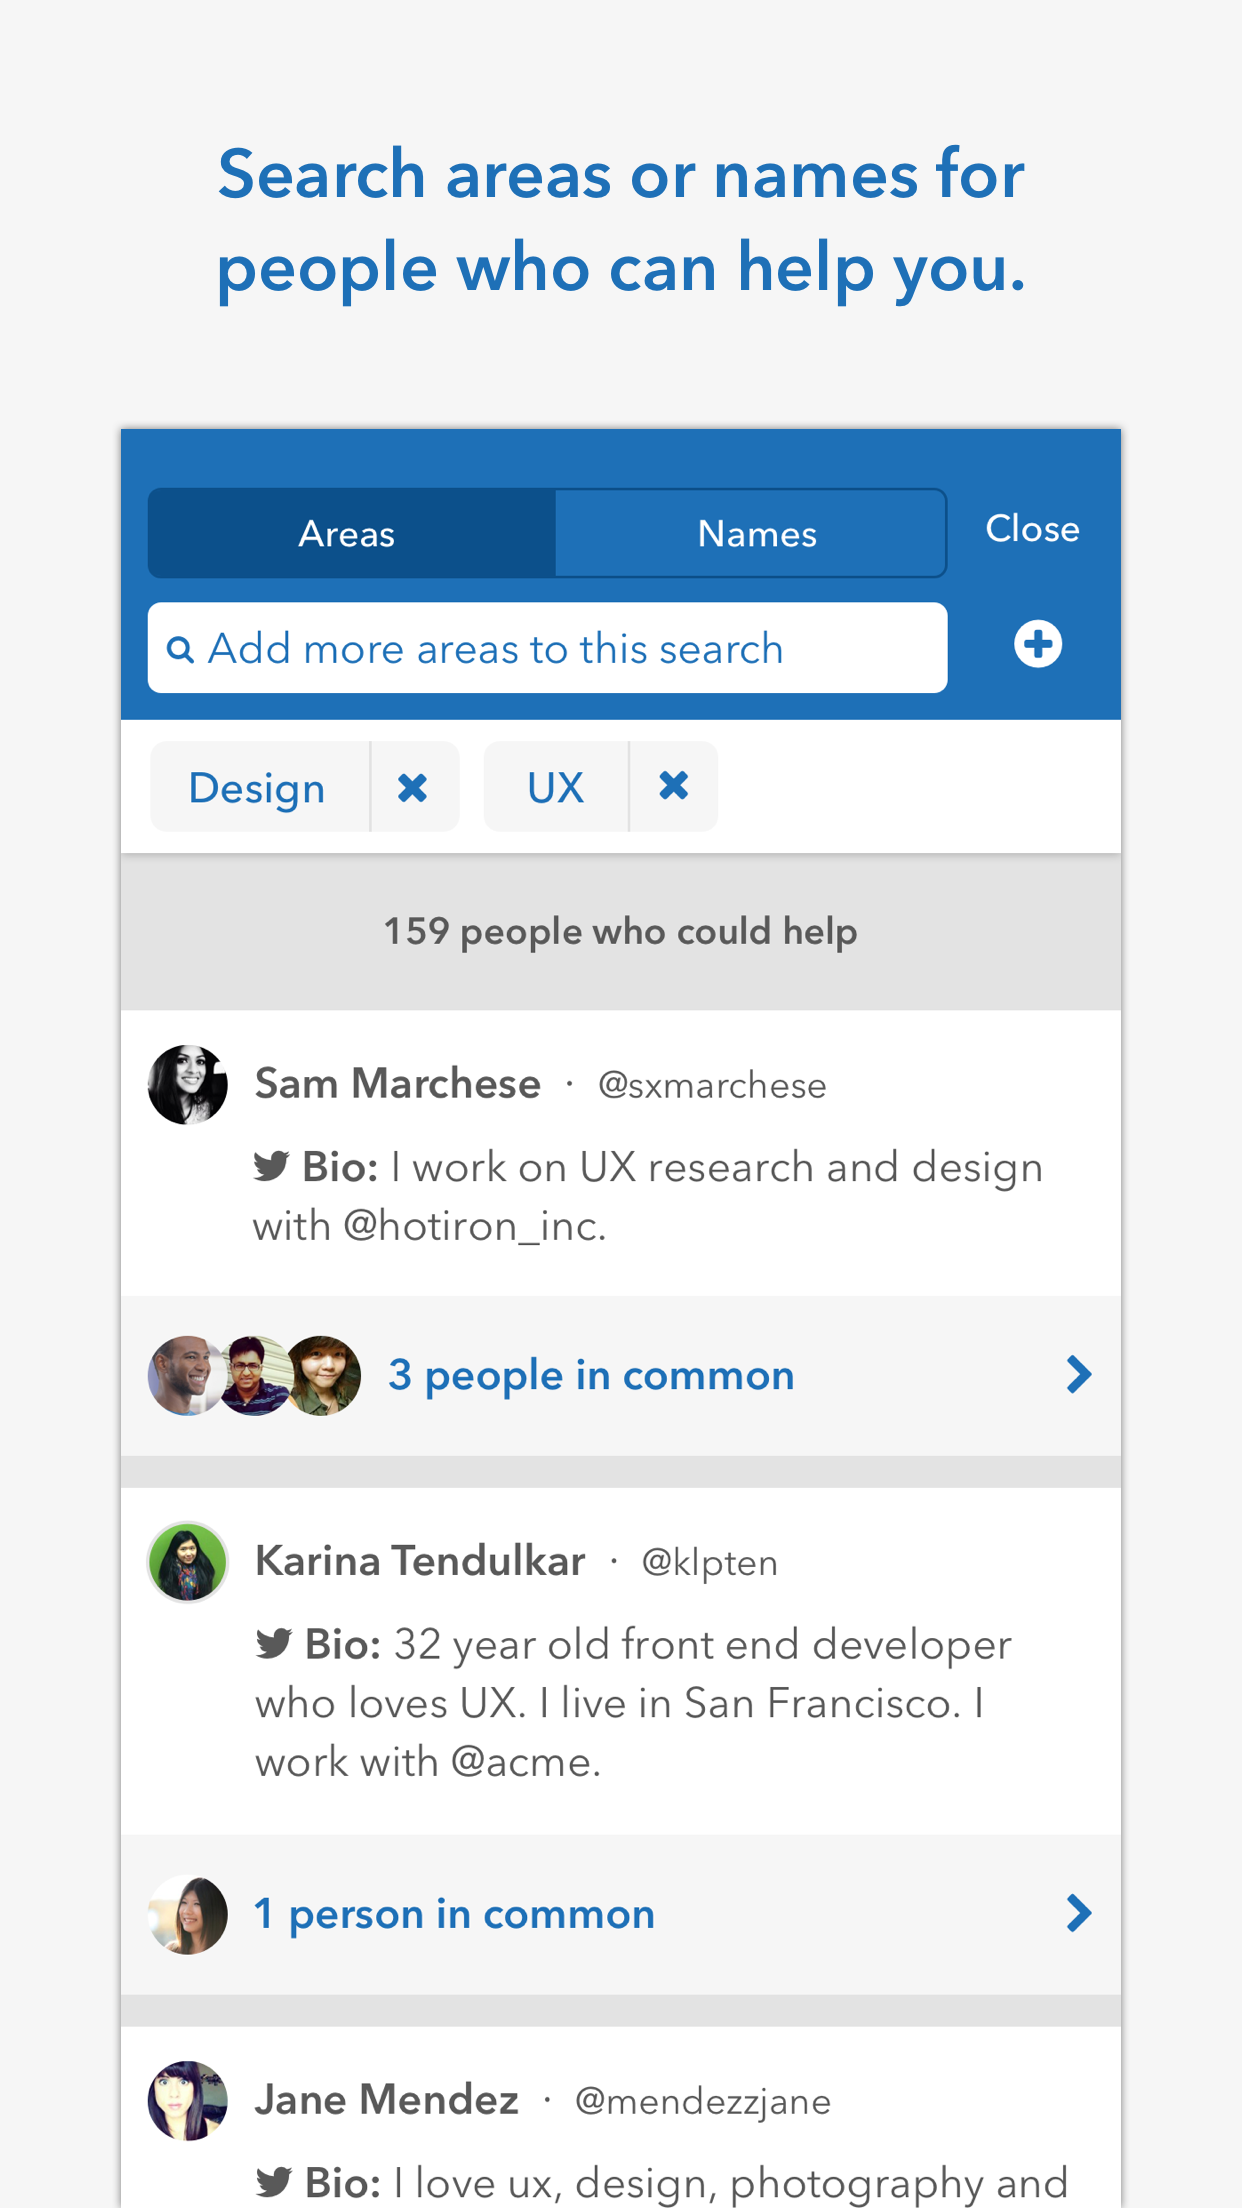1242x2208 pixels.
Task: Click Karina's bio text about front end developer
Action: [x=634, y=1703]
